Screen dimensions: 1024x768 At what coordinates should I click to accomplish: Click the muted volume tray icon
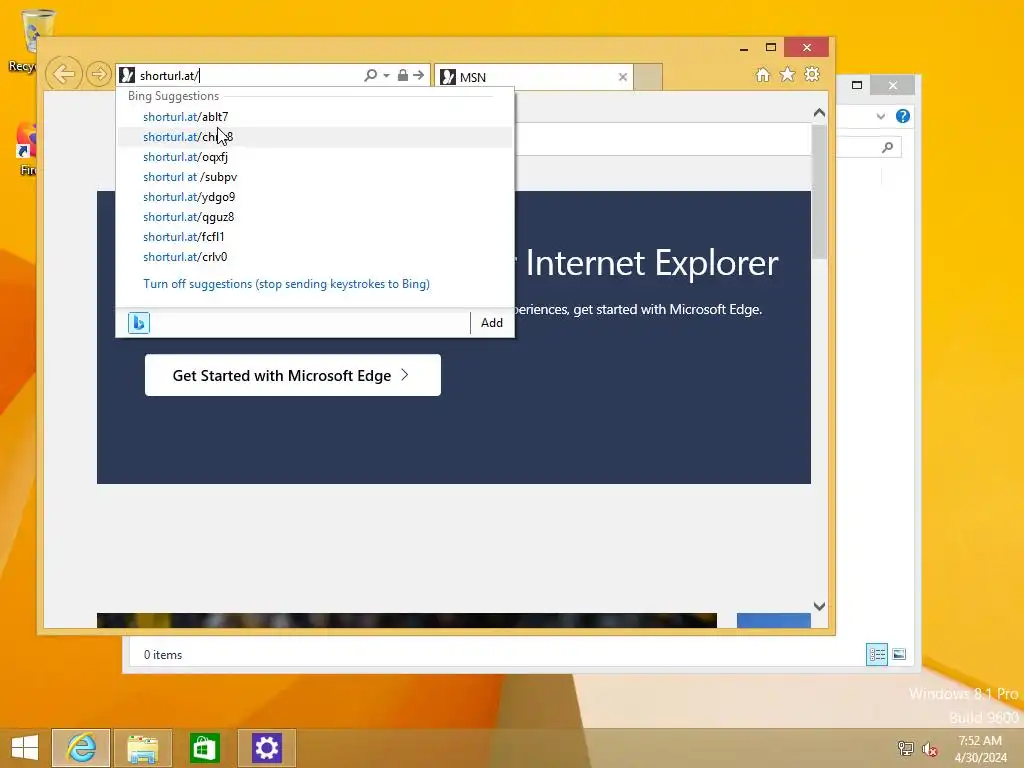click(930, 748)
